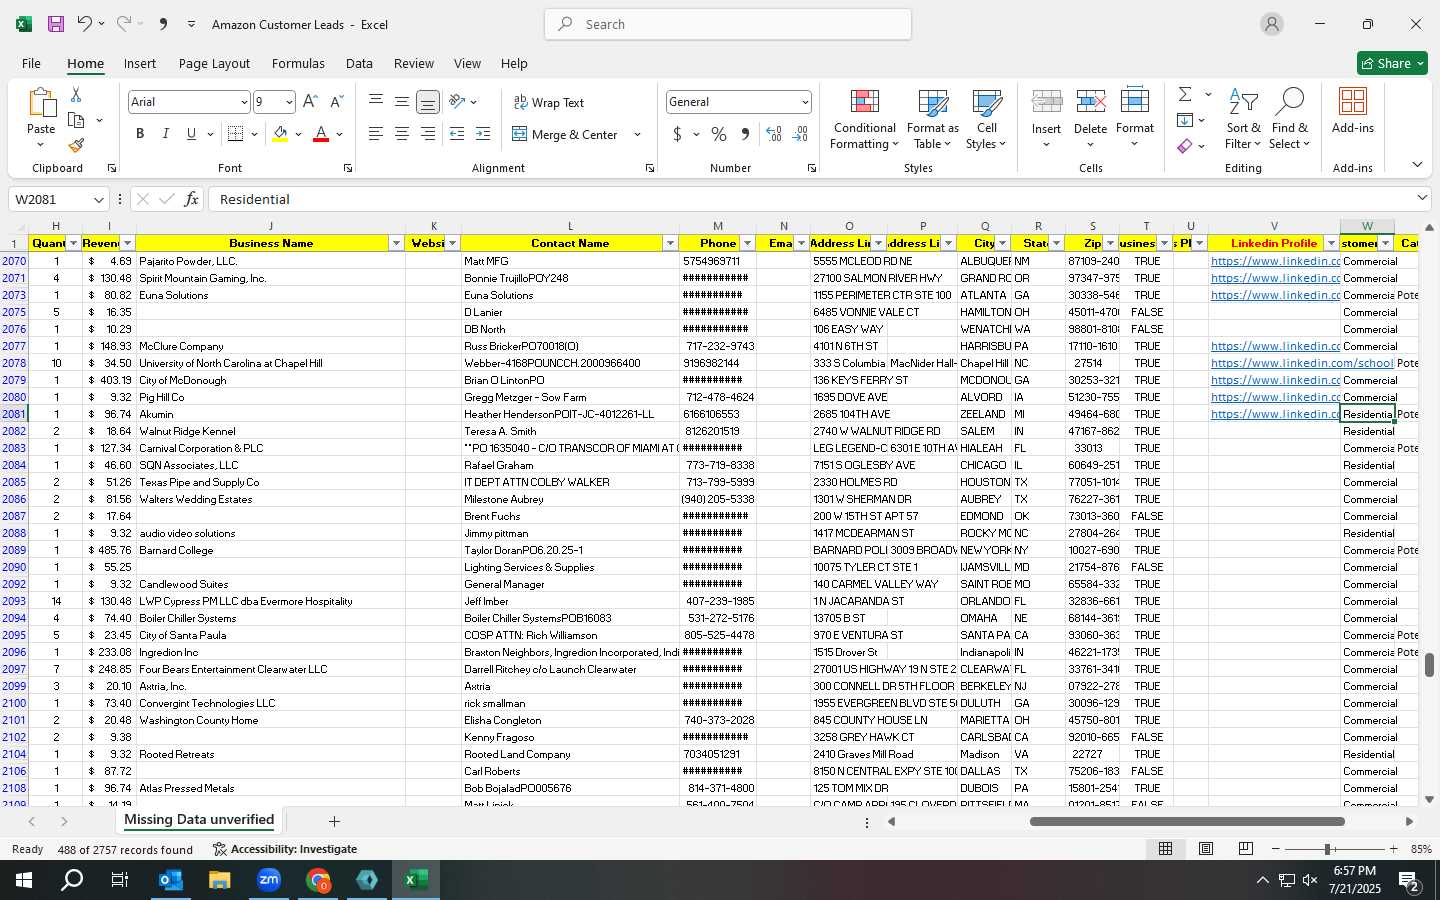Switch to Page Layout tab

click(x=214, y=63)
